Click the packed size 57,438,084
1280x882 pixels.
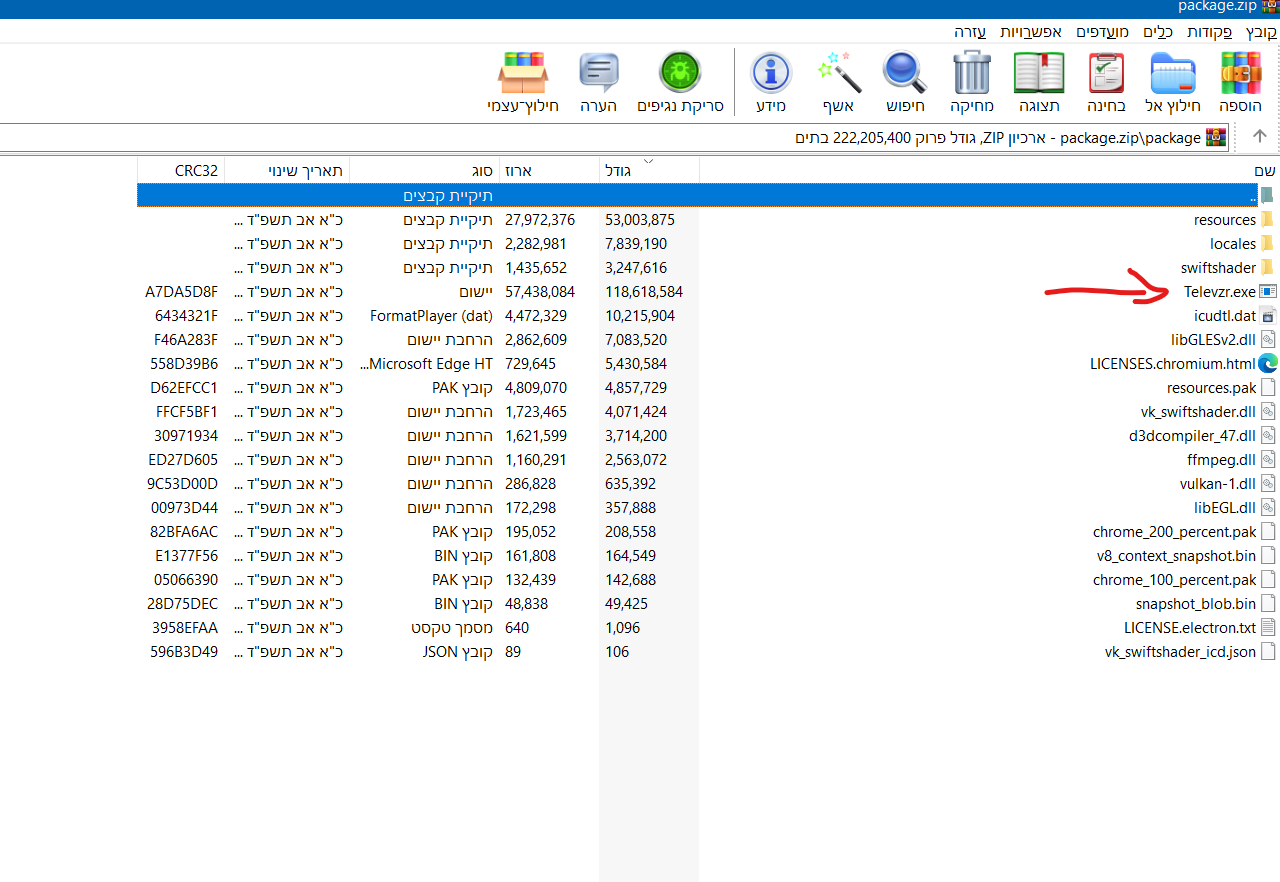tap(540, 291)
